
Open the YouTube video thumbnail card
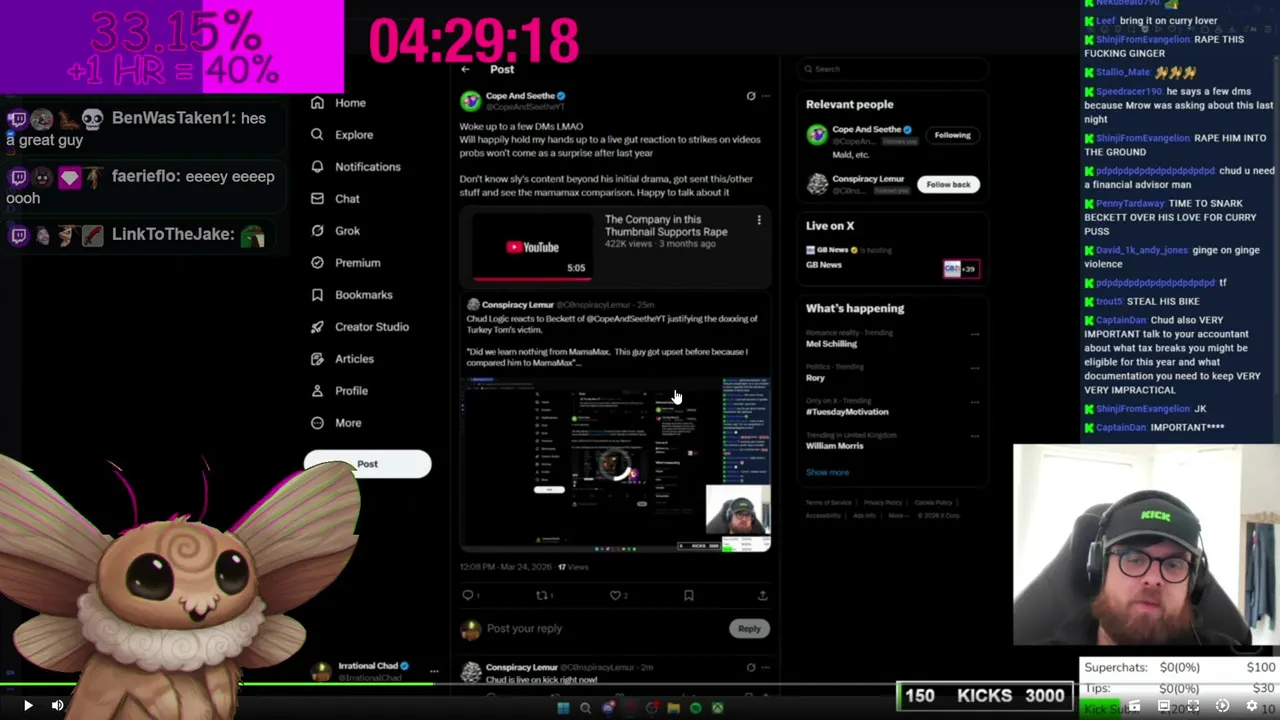pos(615,247)
